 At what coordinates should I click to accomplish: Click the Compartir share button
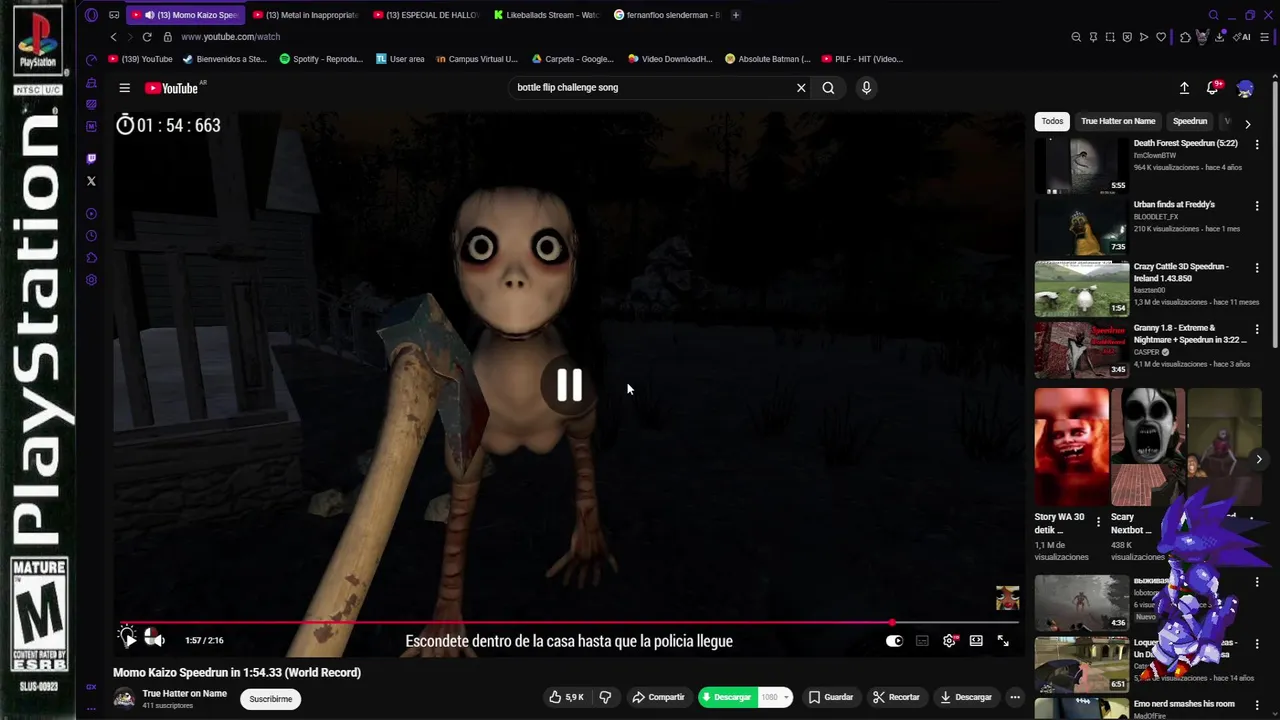point(658,697)
